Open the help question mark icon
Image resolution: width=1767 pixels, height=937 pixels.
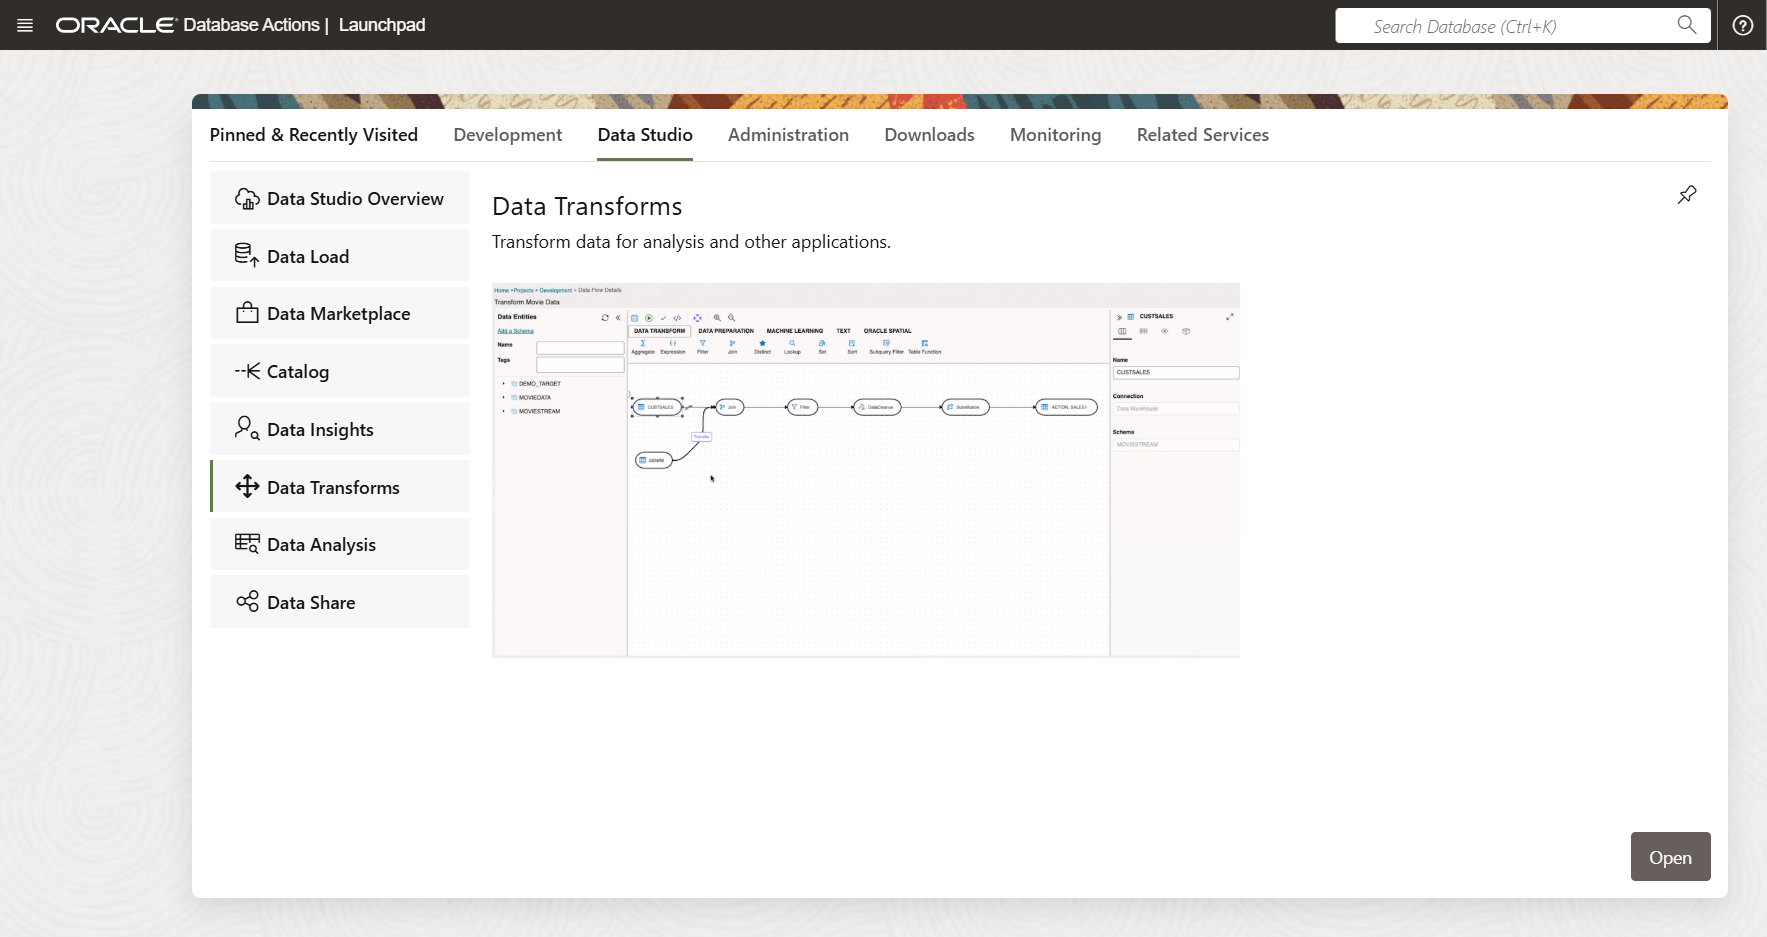pyautogui.click(x=1743, y=25)
